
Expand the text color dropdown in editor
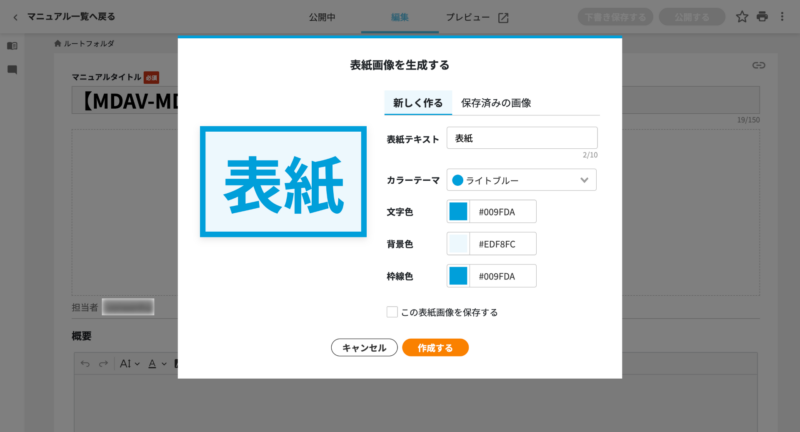157,364
